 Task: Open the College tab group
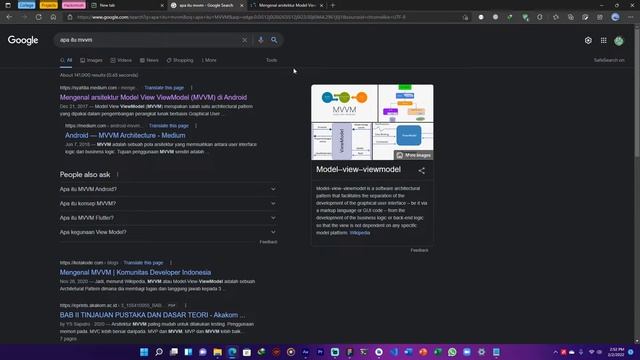[x=27, y=5]
